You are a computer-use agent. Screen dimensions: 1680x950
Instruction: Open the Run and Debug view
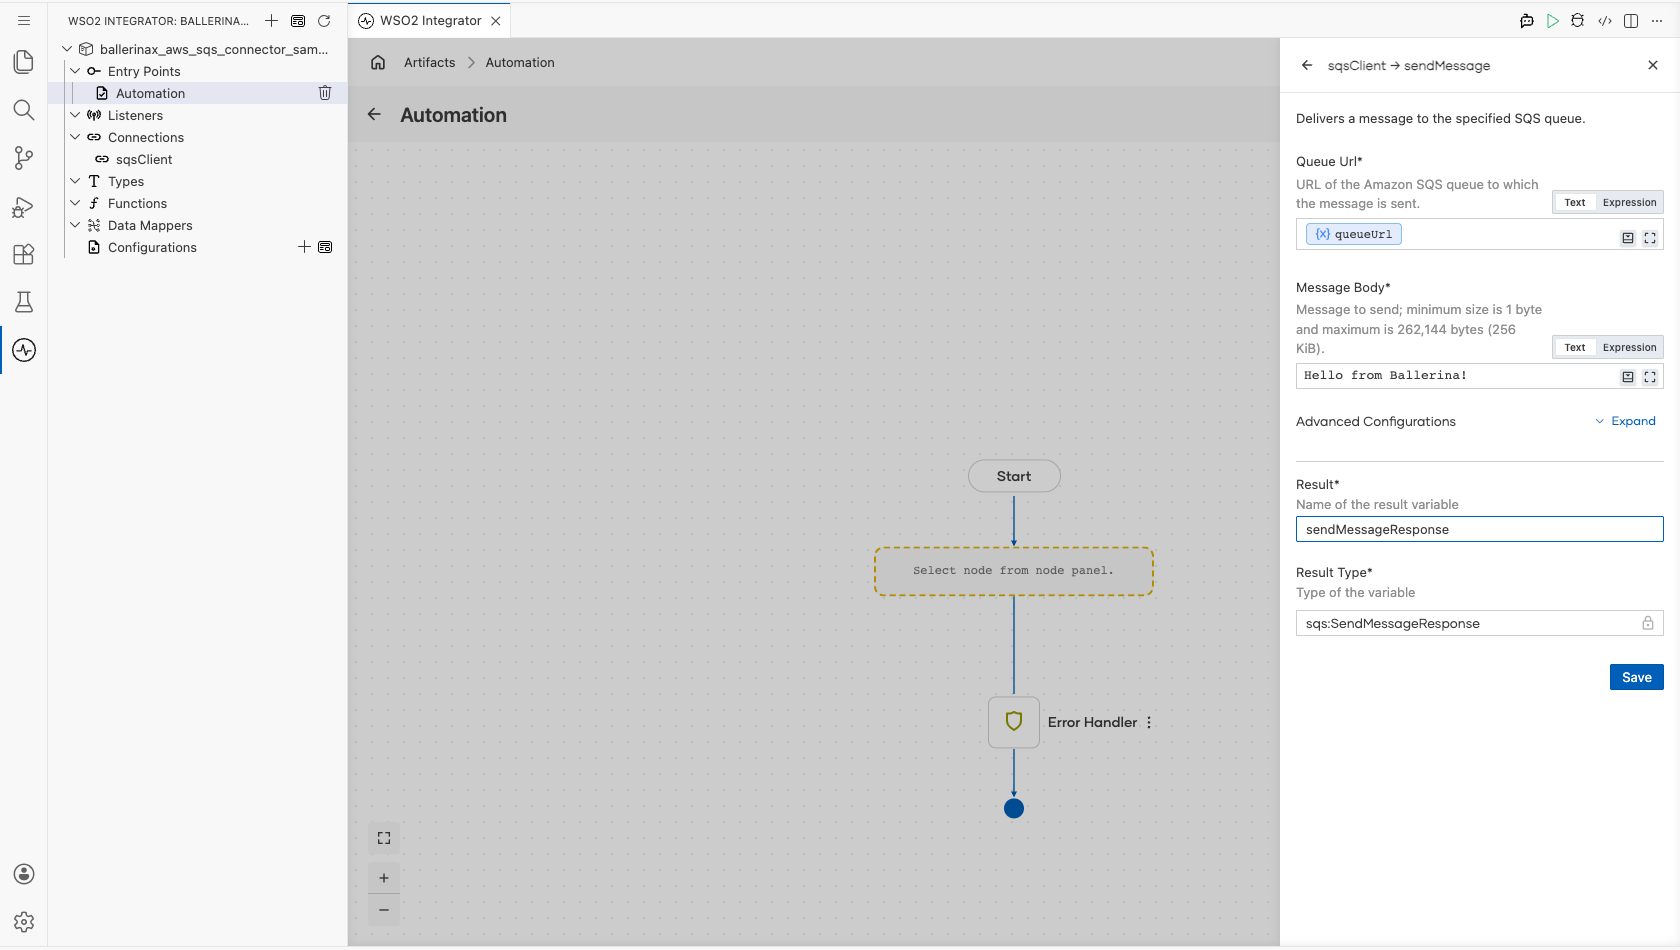click(24, 206)
